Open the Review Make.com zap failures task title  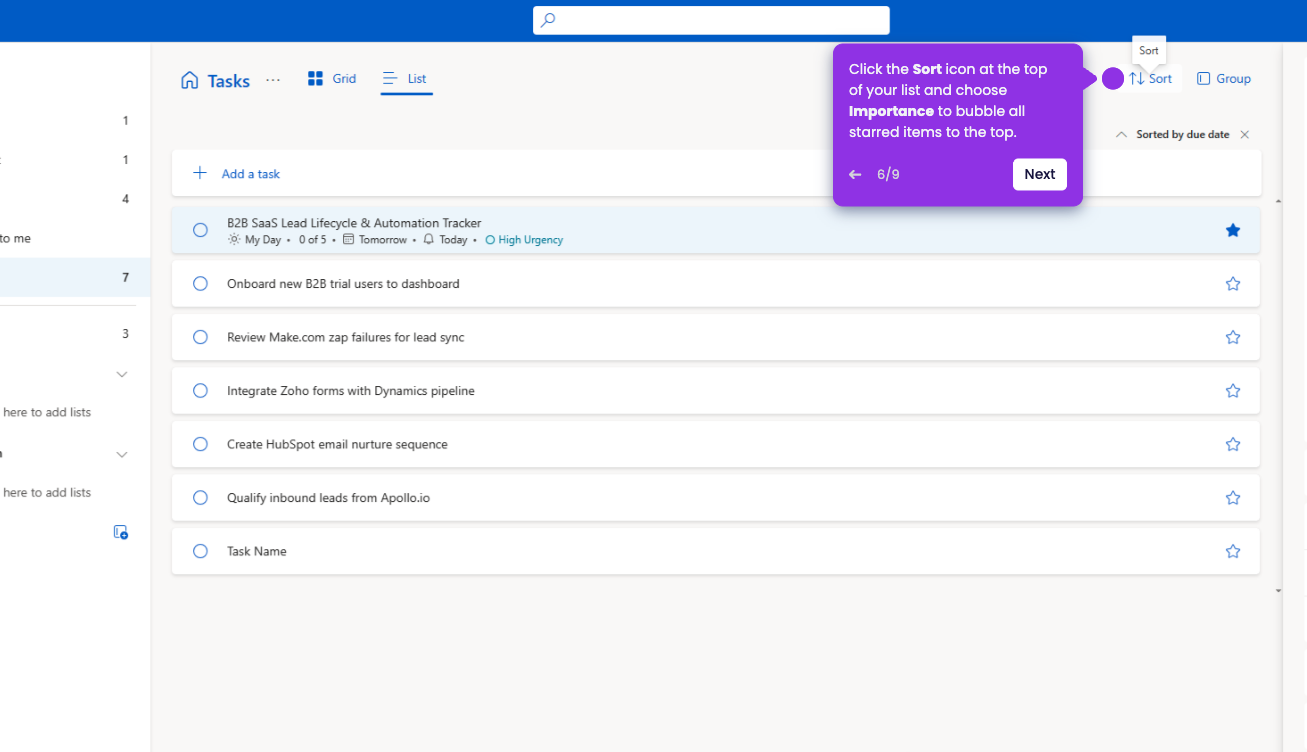pos(346,337)
